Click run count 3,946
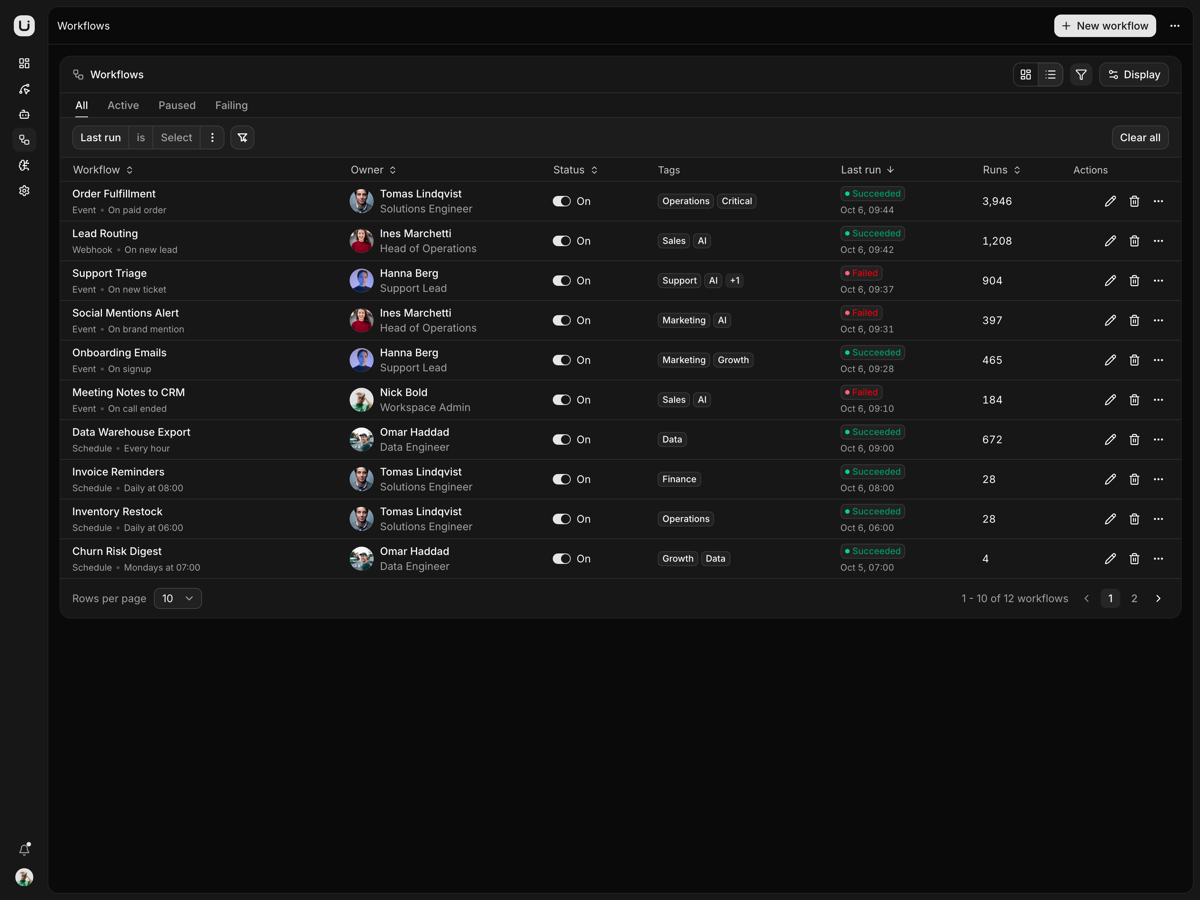1200x900 pixels. click(x=997, y=201)
